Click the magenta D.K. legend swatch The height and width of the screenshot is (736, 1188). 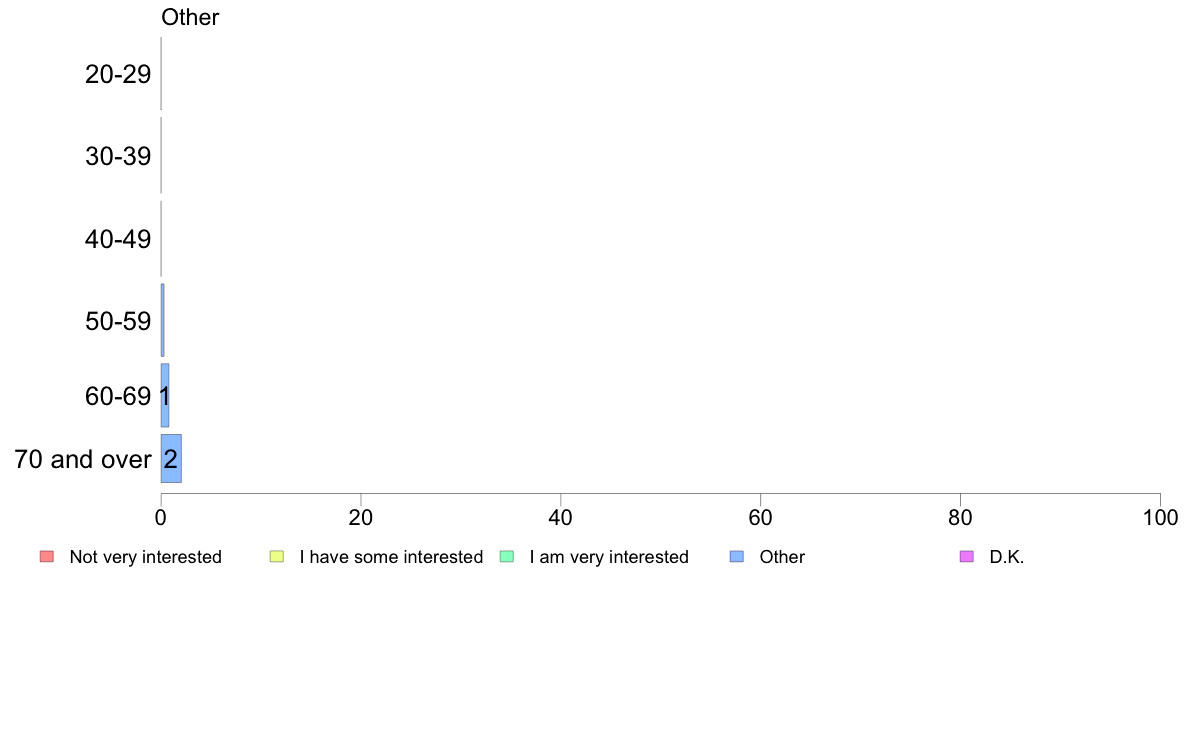click(x=967, y=556)
